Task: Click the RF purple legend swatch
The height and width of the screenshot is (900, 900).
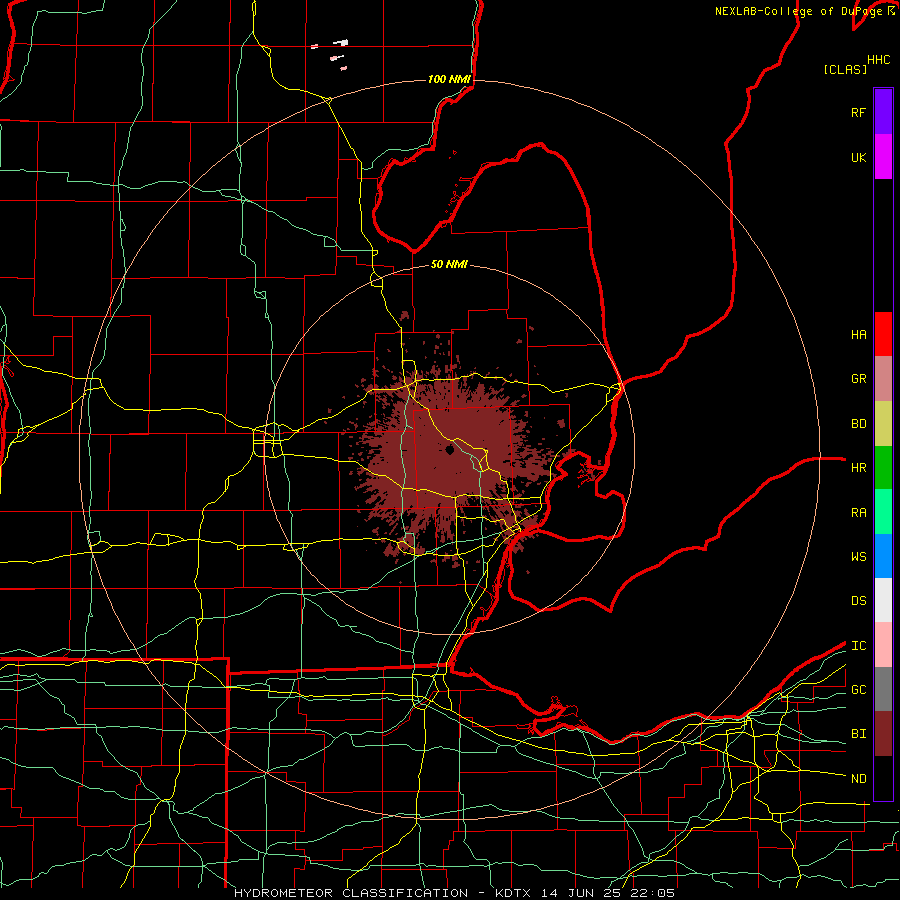Action: (883, 112)
